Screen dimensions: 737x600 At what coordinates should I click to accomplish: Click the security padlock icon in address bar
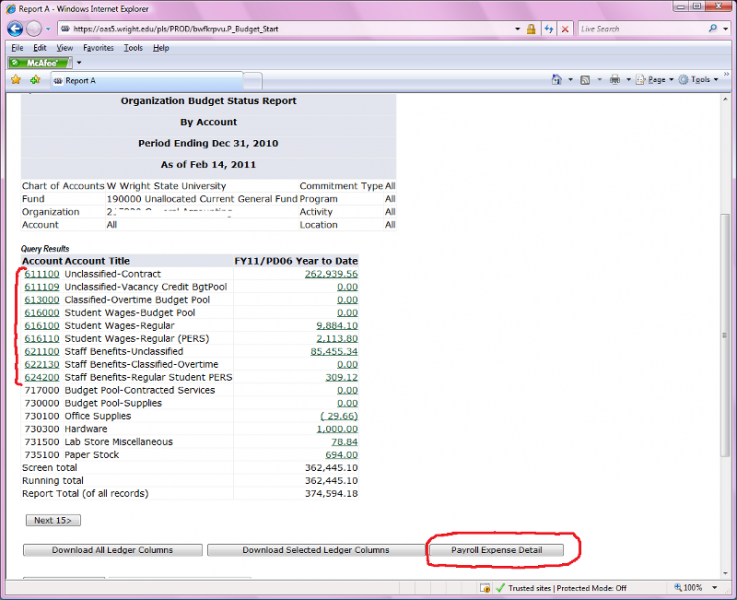(531, 29)
